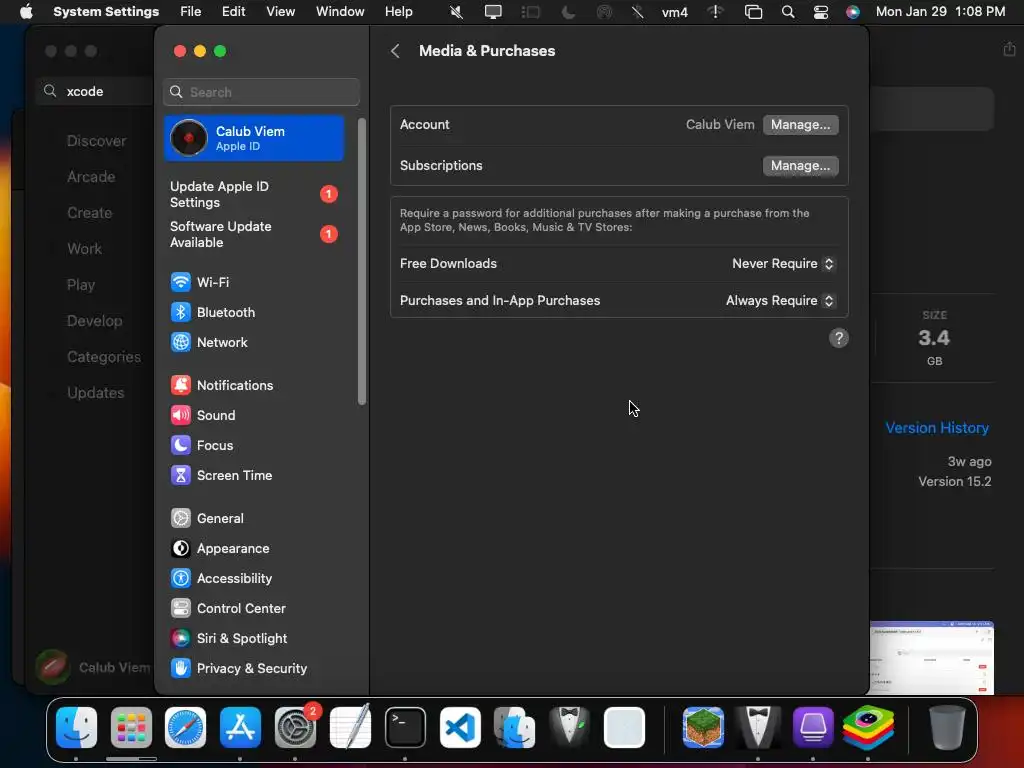
Task: Click App Store xcode search field
Action: 95,91
